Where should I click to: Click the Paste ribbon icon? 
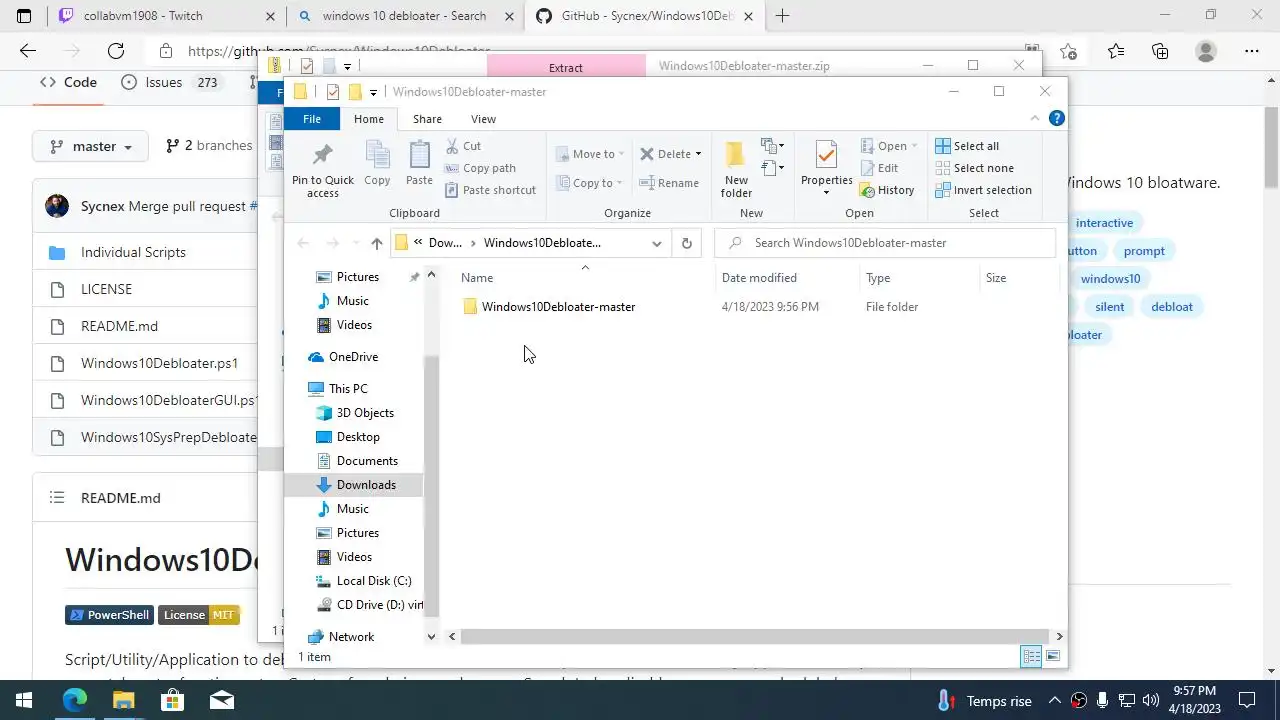(419, 163)
